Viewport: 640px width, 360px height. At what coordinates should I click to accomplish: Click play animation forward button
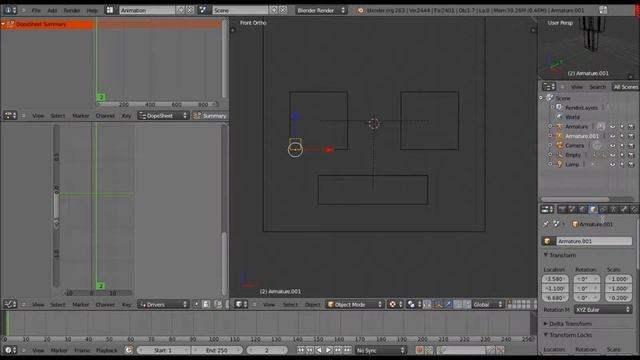coord(329,350)
